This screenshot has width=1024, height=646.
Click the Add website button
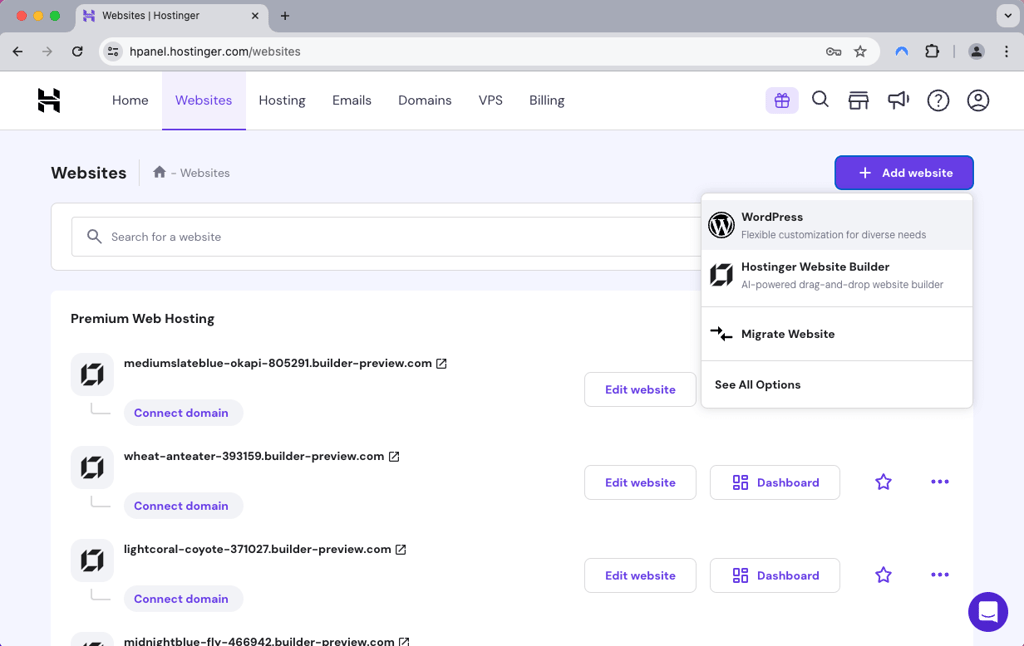904,172
